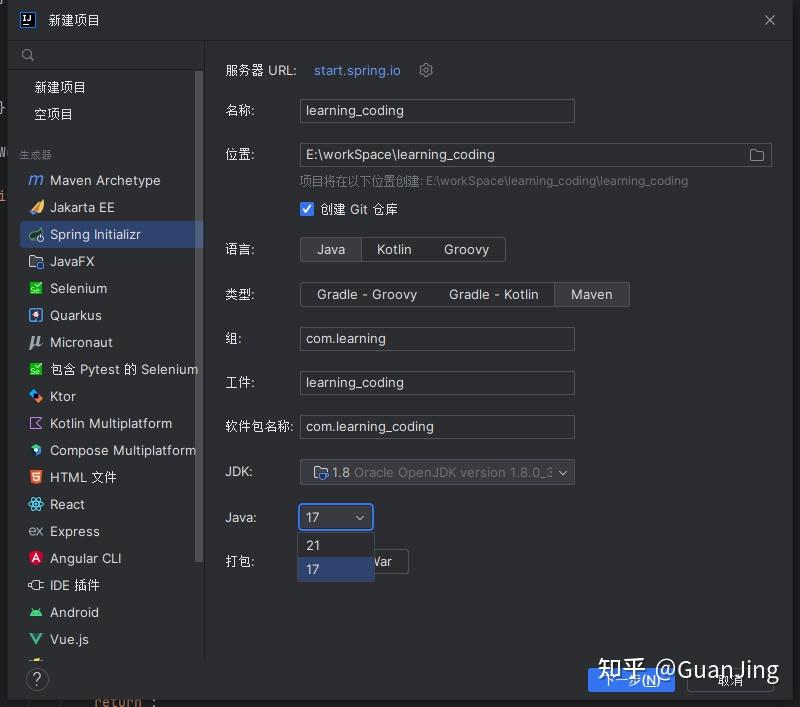800x707 pixels.
Task: Switch language to Kotlin
Action: pyautogui.click(x=395, y=249)
